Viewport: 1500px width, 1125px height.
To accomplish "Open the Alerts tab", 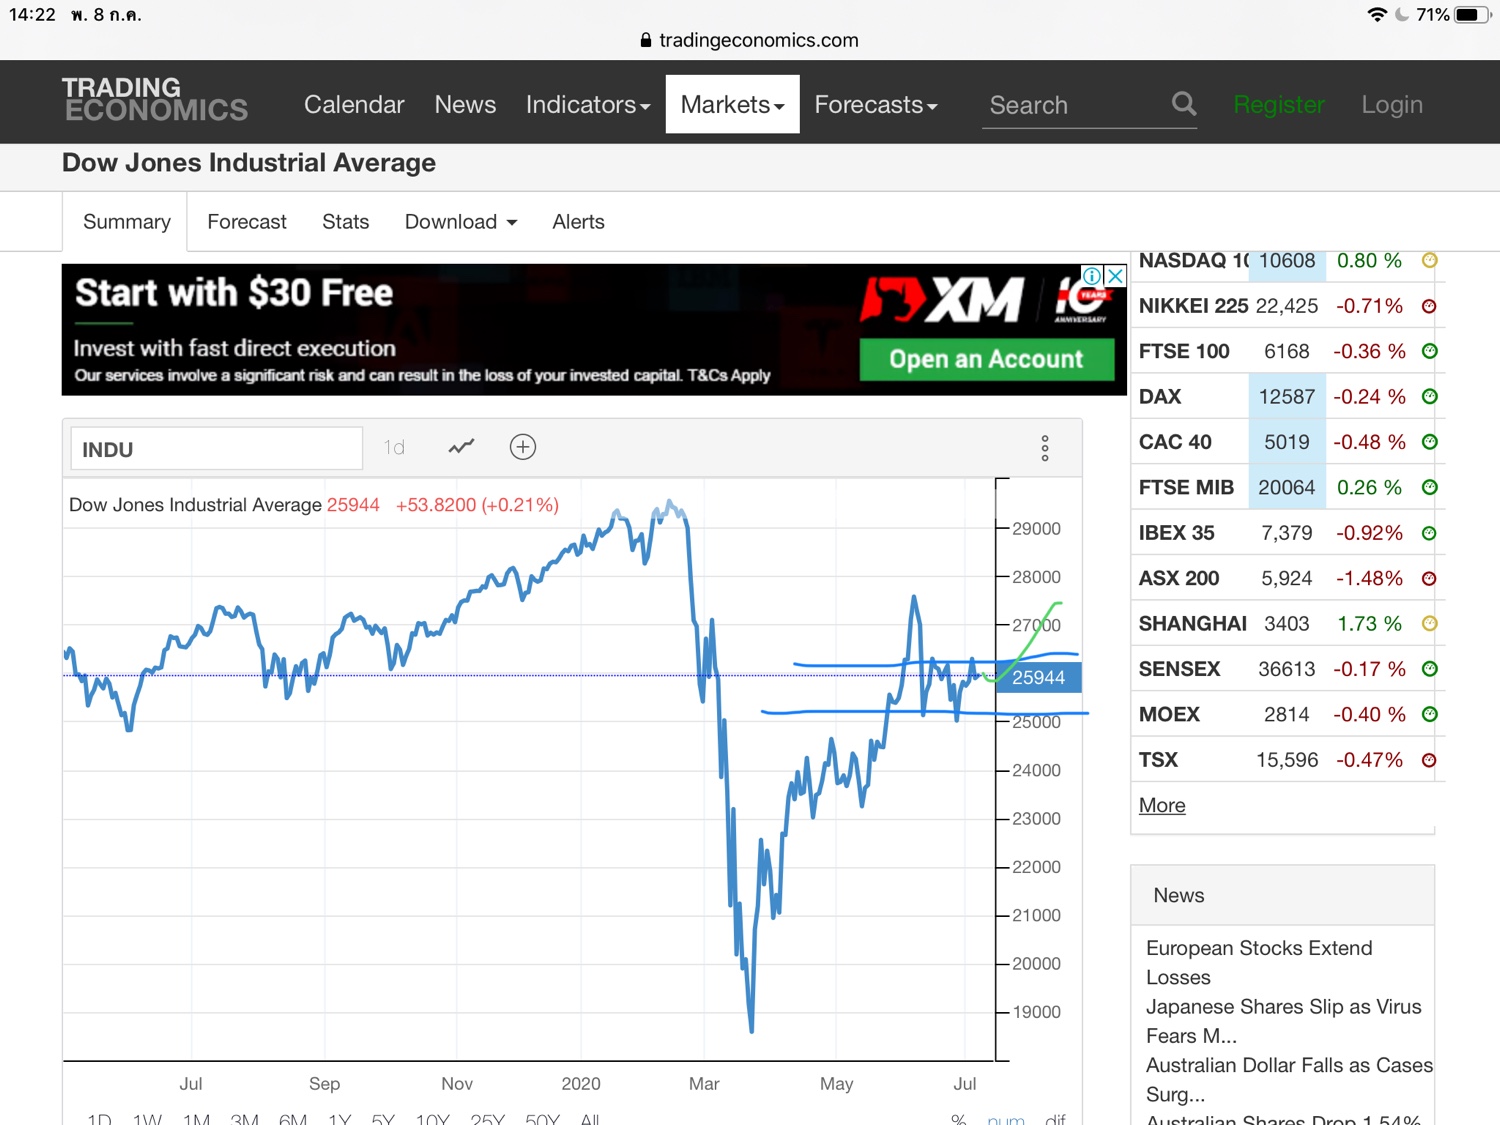I will coord(578,222).
